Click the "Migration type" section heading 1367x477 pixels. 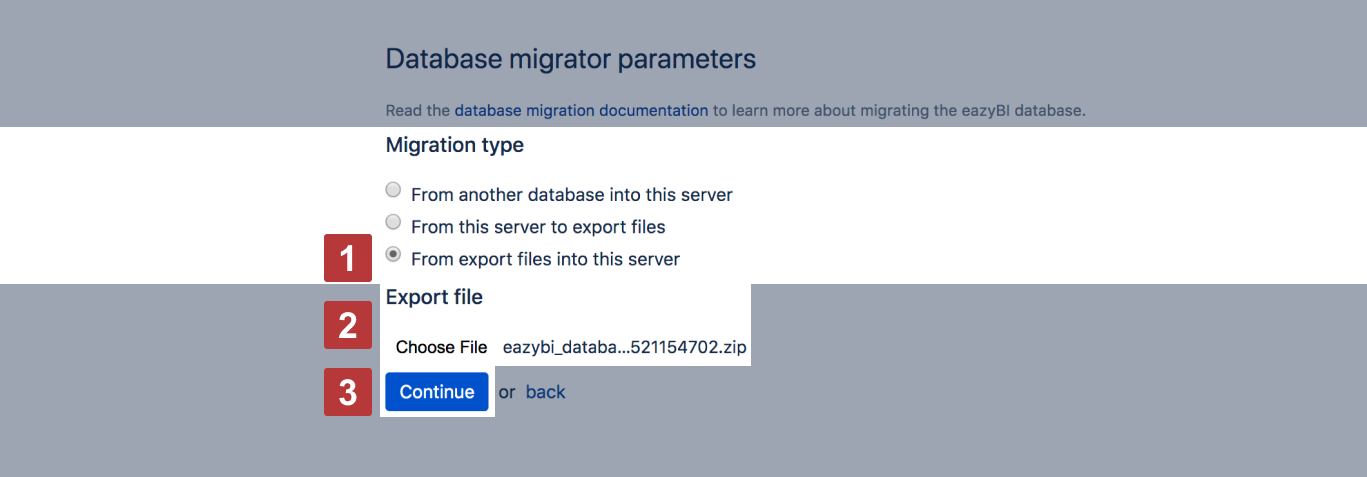point(454,145)
